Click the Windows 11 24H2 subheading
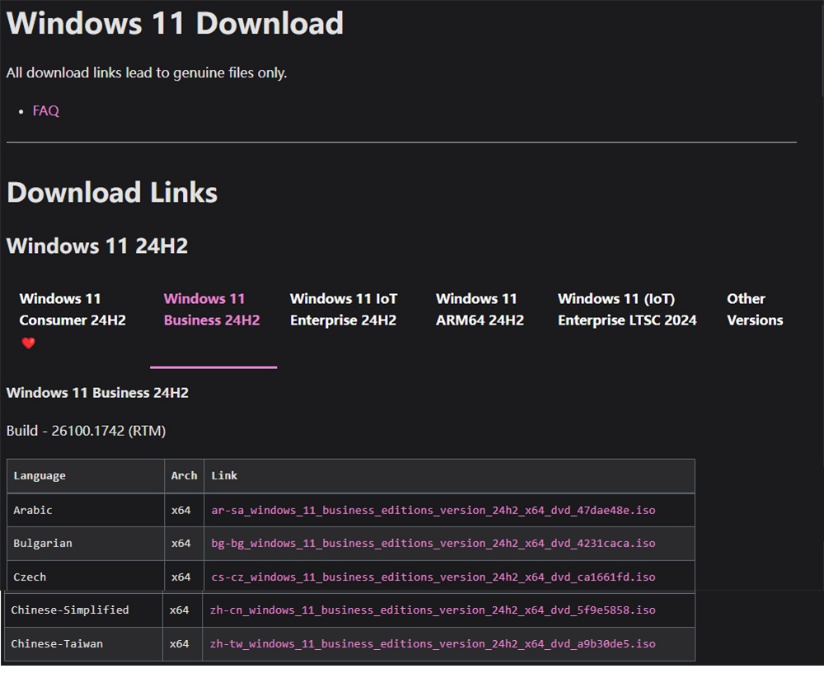 97,246
